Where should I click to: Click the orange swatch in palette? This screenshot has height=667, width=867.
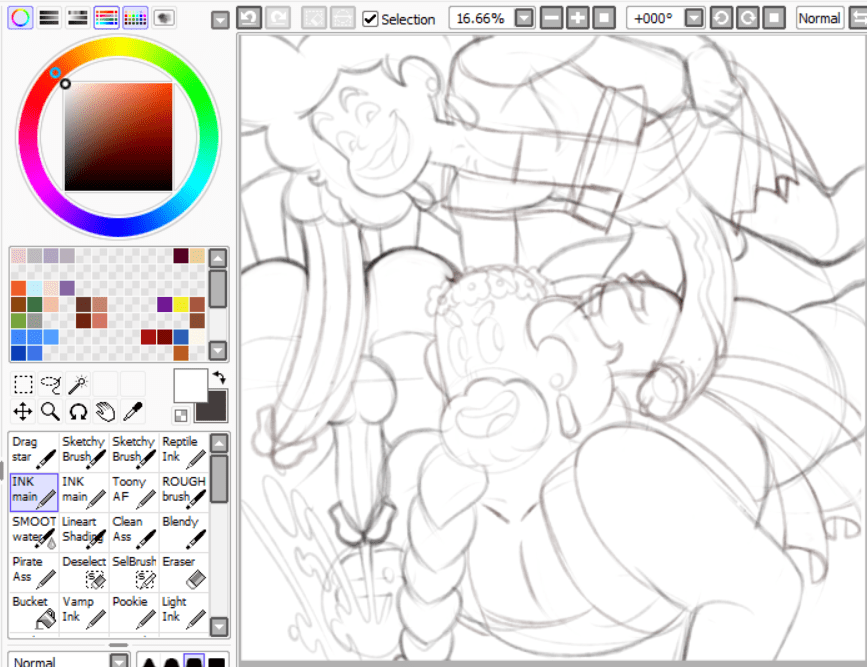coord(19,288)
